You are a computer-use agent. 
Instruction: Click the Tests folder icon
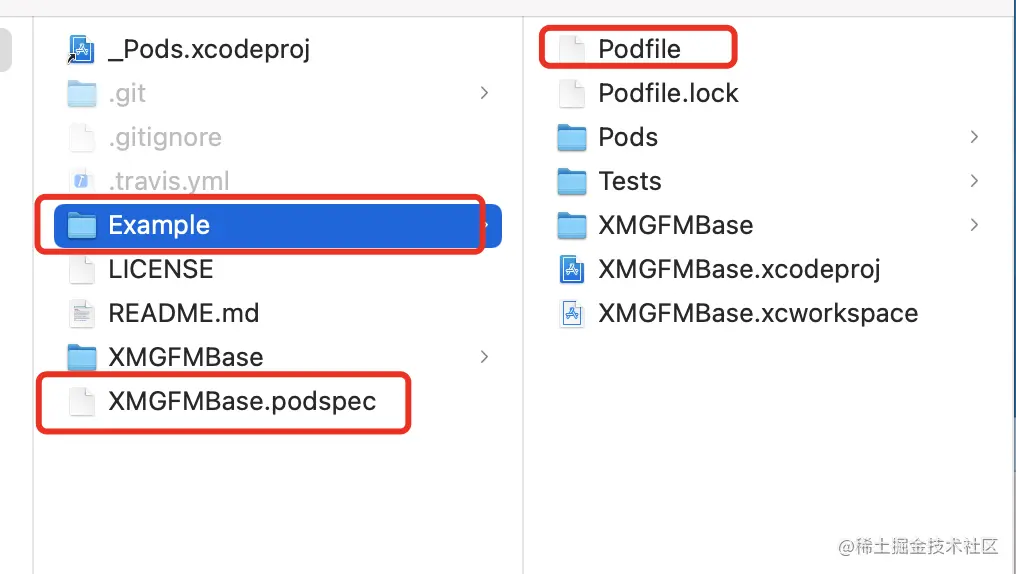(571, 181)
